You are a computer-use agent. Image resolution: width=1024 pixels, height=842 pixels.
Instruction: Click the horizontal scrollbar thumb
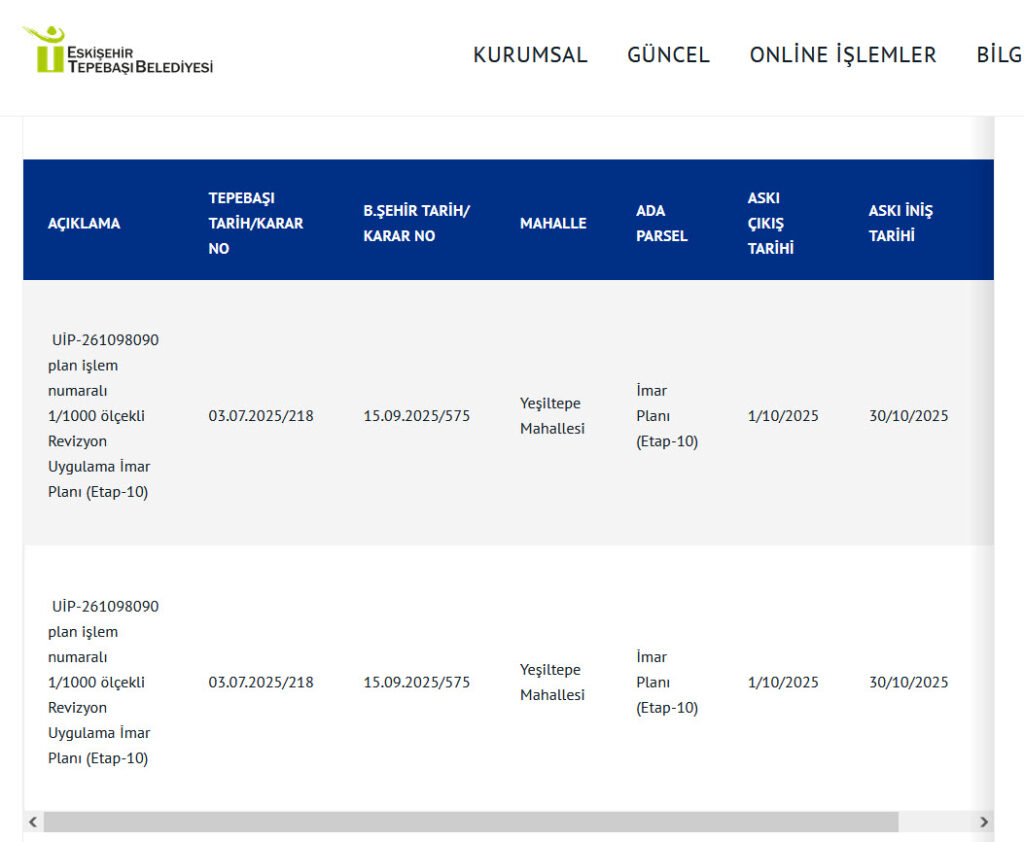coord(470,822)
